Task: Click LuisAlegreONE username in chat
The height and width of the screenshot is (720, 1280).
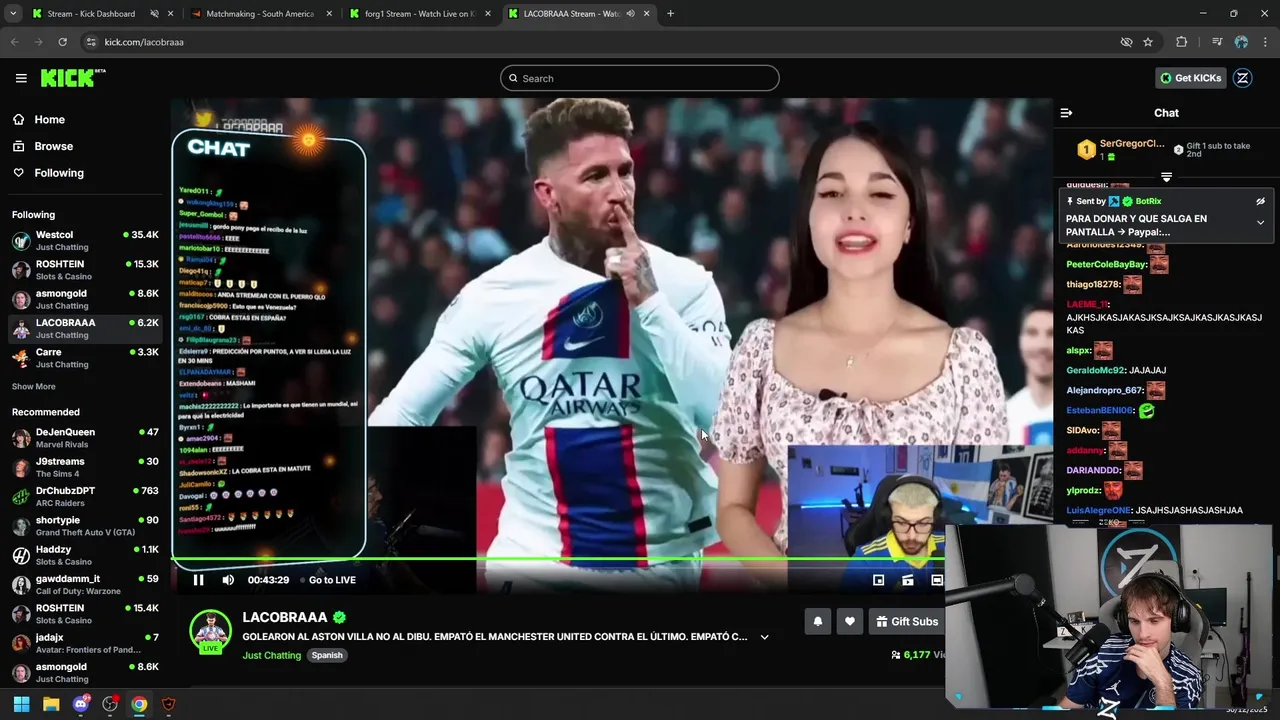Action: point(1099,510)
